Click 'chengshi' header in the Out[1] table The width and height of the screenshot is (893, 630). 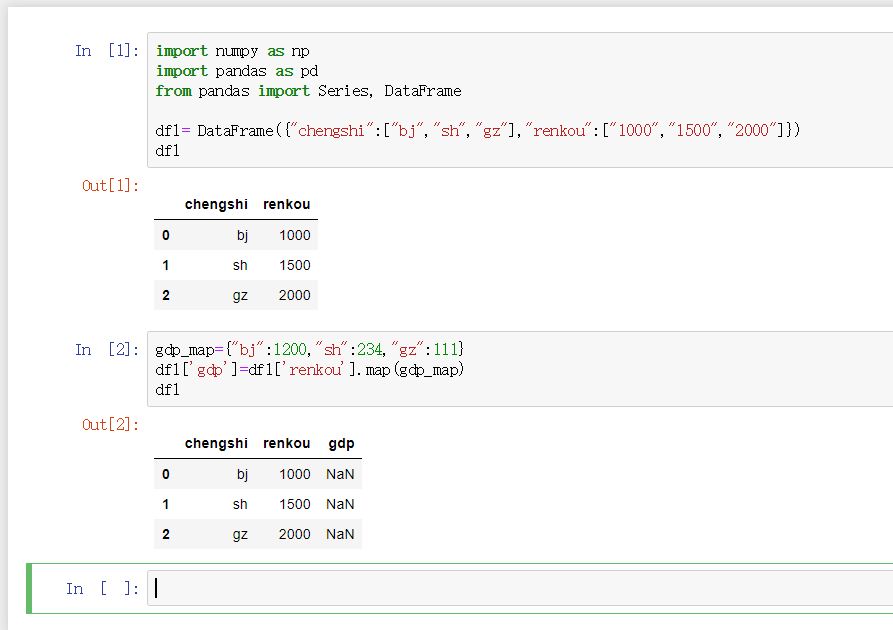[x=216, y=204]
